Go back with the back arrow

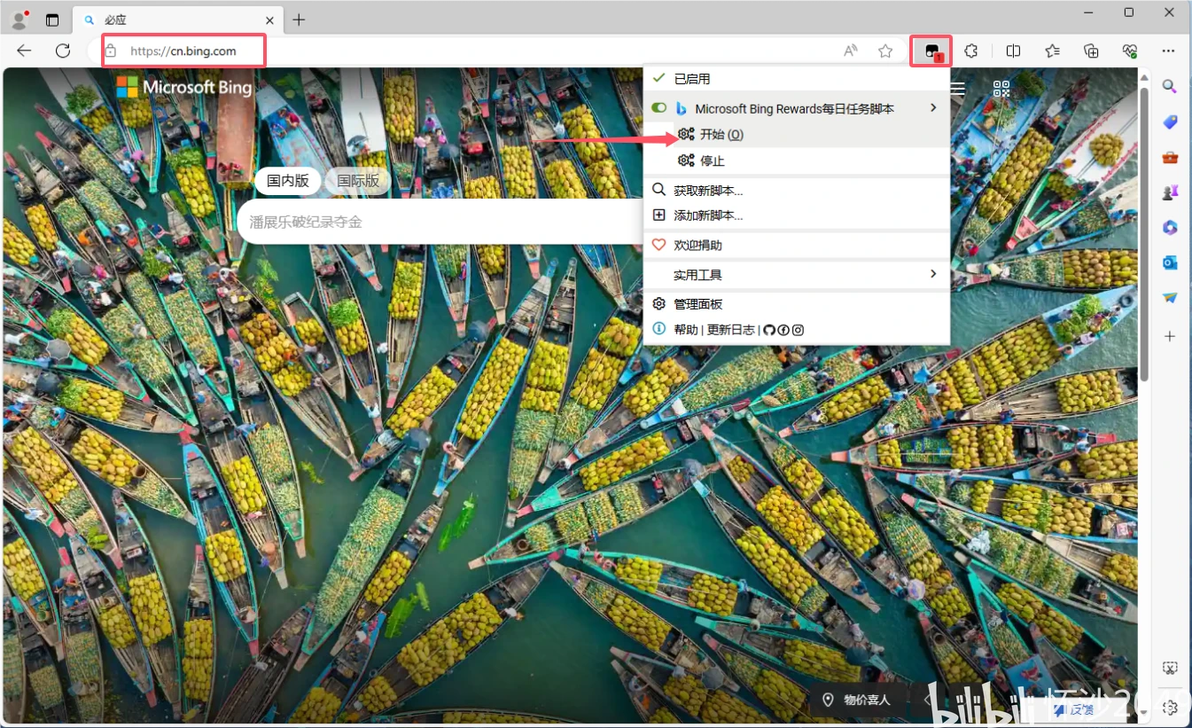tap(24, 51)
